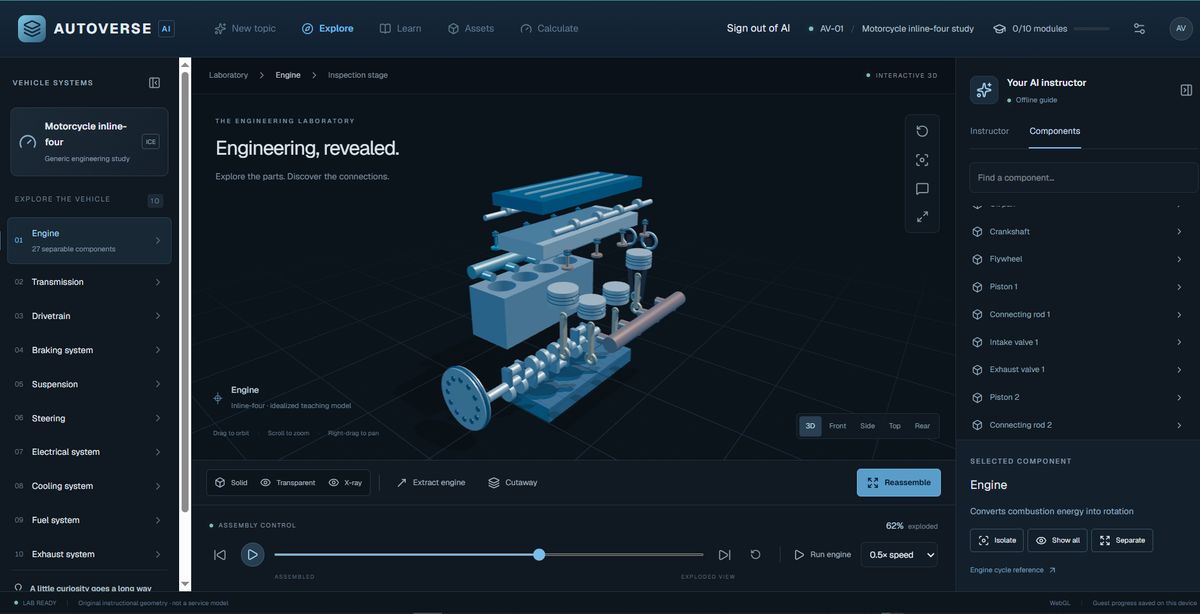The width and height of the screenshot is (1200, 614).
Task: Select the Front camera view
Action: tap(838, 426)
